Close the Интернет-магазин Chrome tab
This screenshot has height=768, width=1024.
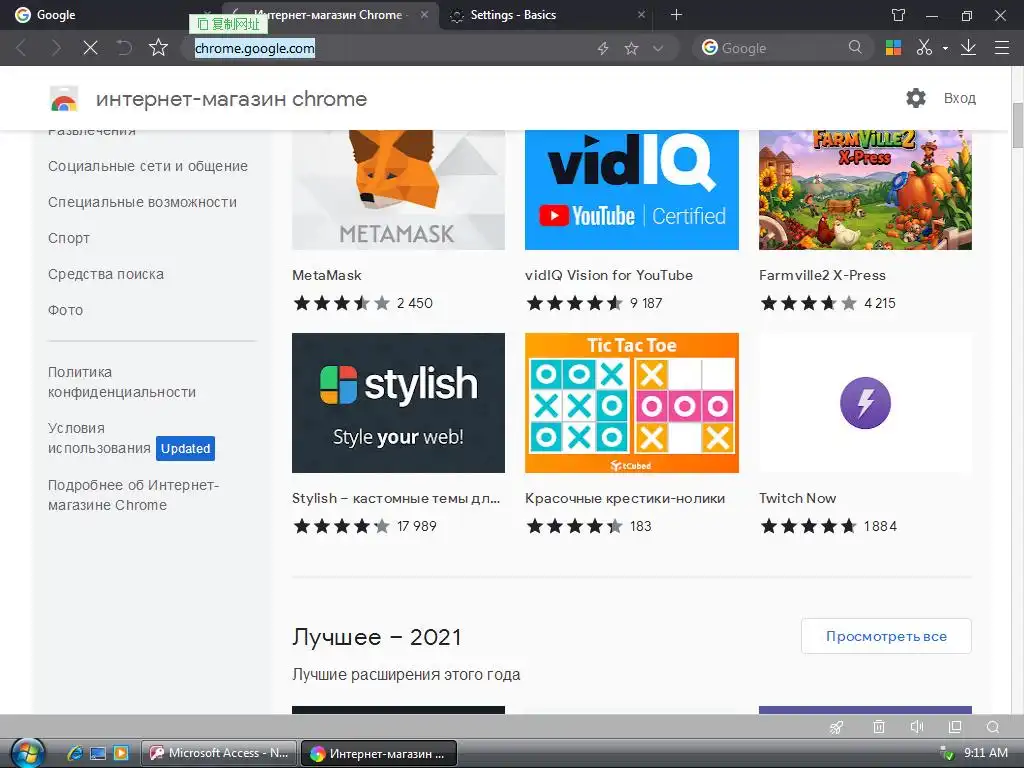tap(424, 14)
